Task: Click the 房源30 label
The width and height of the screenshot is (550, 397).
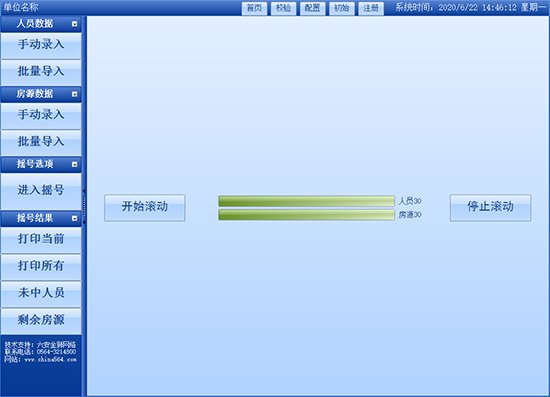Action: pos(409,215)
